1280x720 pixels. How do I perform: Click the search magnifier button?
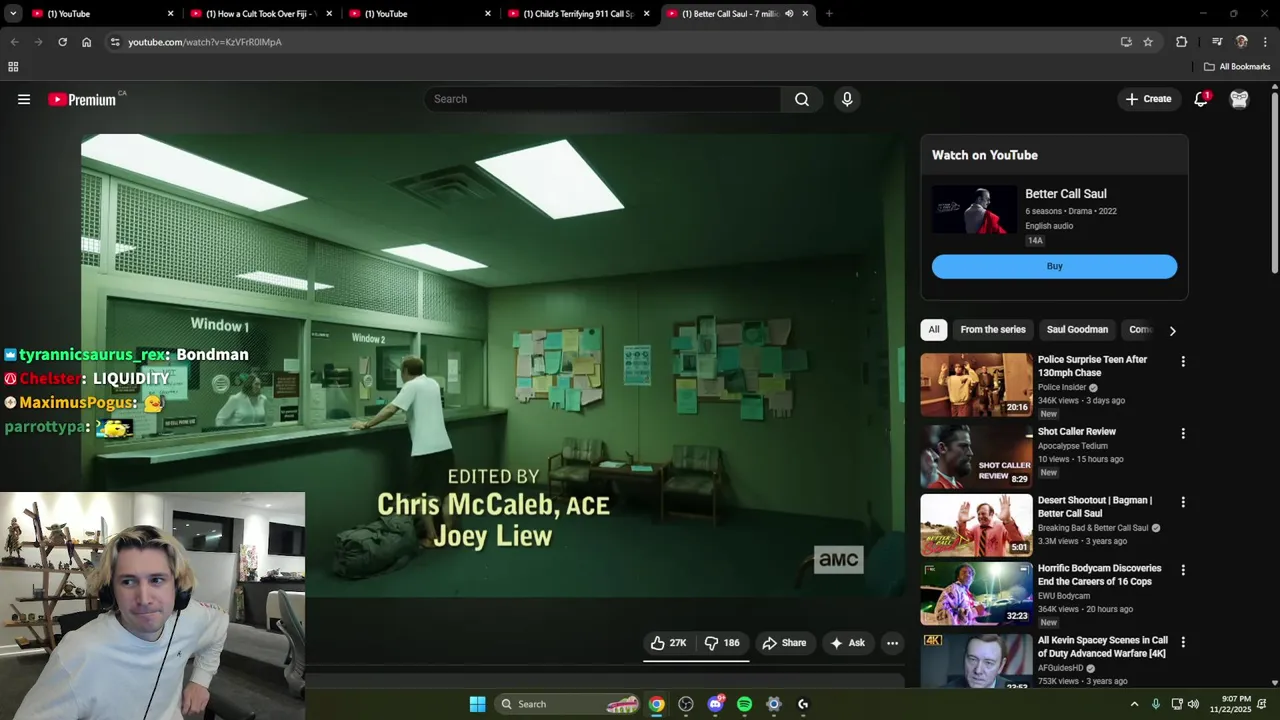802,99
